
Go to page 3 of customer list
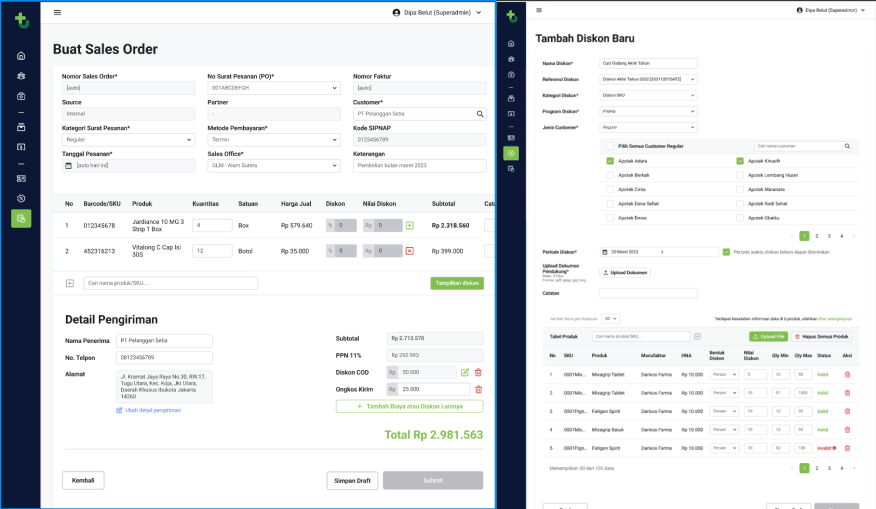point(829,236)
